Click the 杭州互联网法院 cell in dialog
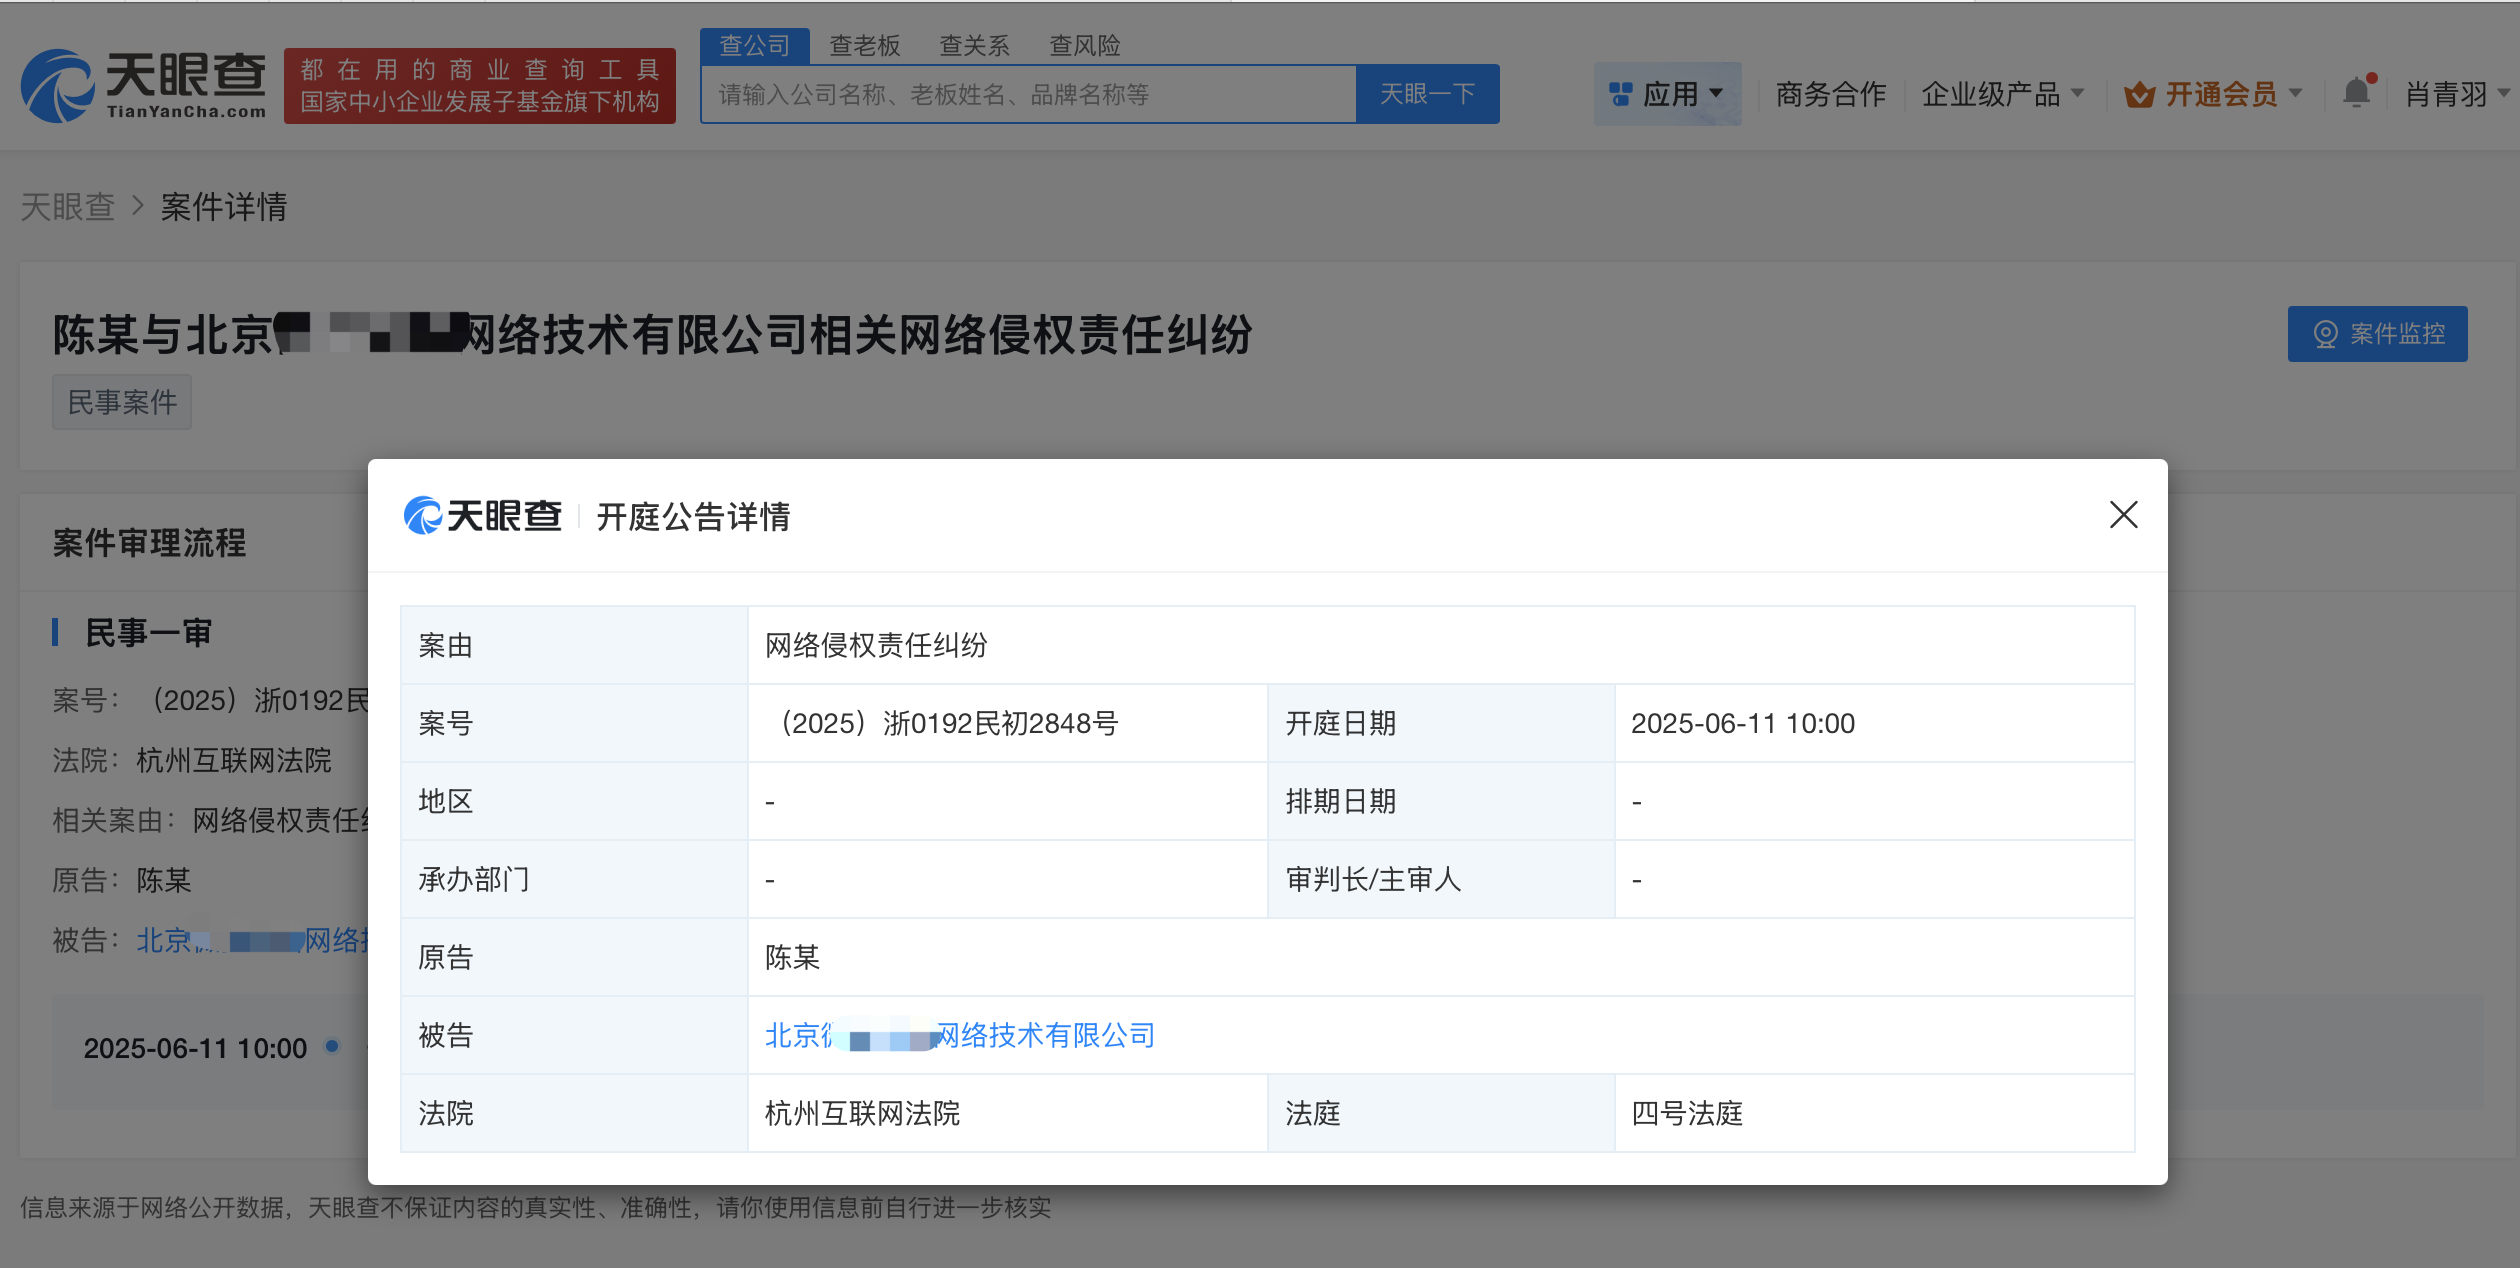This screenshot has height=1268, width=2520. coord(1007,1113)
